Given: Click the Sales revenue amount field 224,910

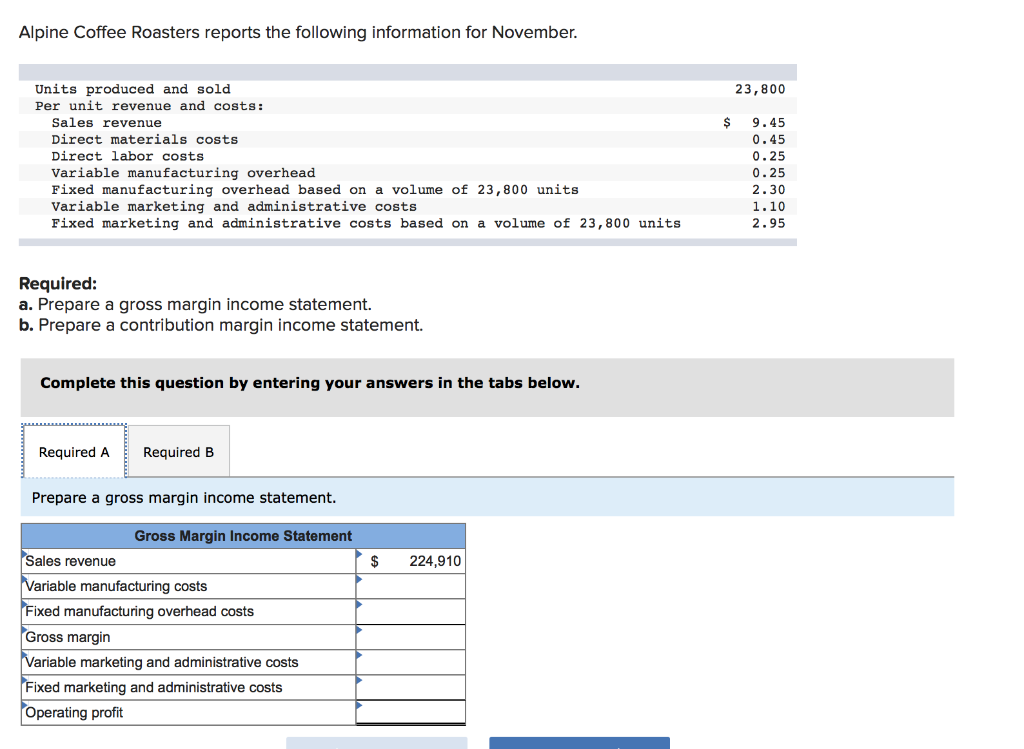Looking at the screenshot, I should (x=411, y=561).
